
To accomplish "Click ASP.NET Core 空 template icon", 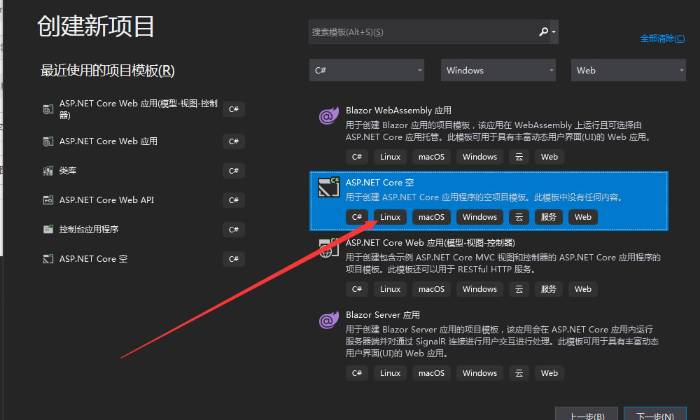I will coord(329,187).
